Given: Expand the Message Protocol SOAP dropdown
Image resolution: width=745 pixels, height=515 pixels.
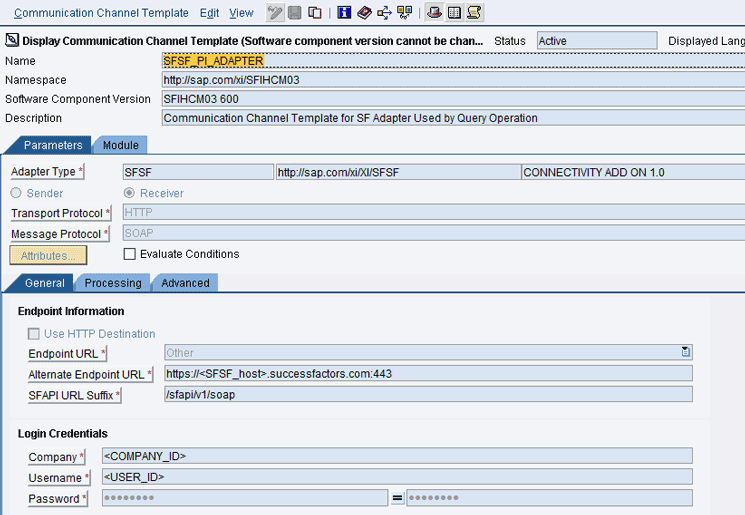Looking at the screenshot, I should click(432, 234).
